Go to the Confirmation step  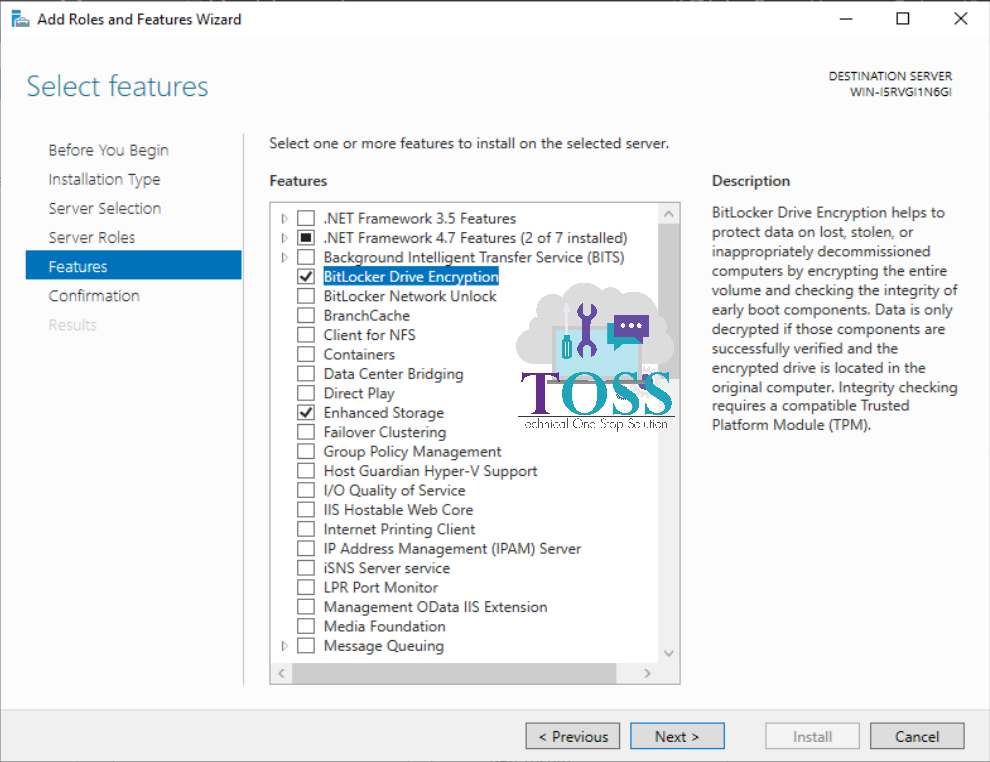pyautogui.click(x=94, y=295)
